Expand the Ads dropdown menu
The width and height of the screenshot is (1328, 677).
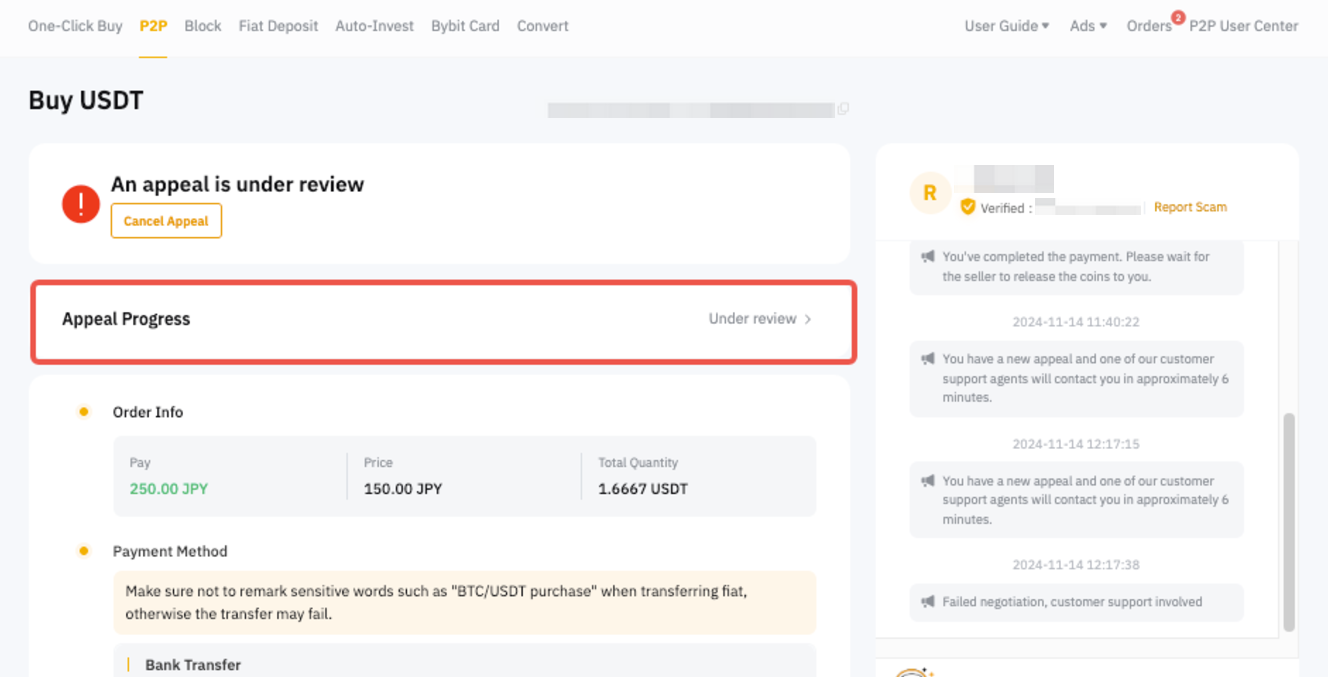1088,26
